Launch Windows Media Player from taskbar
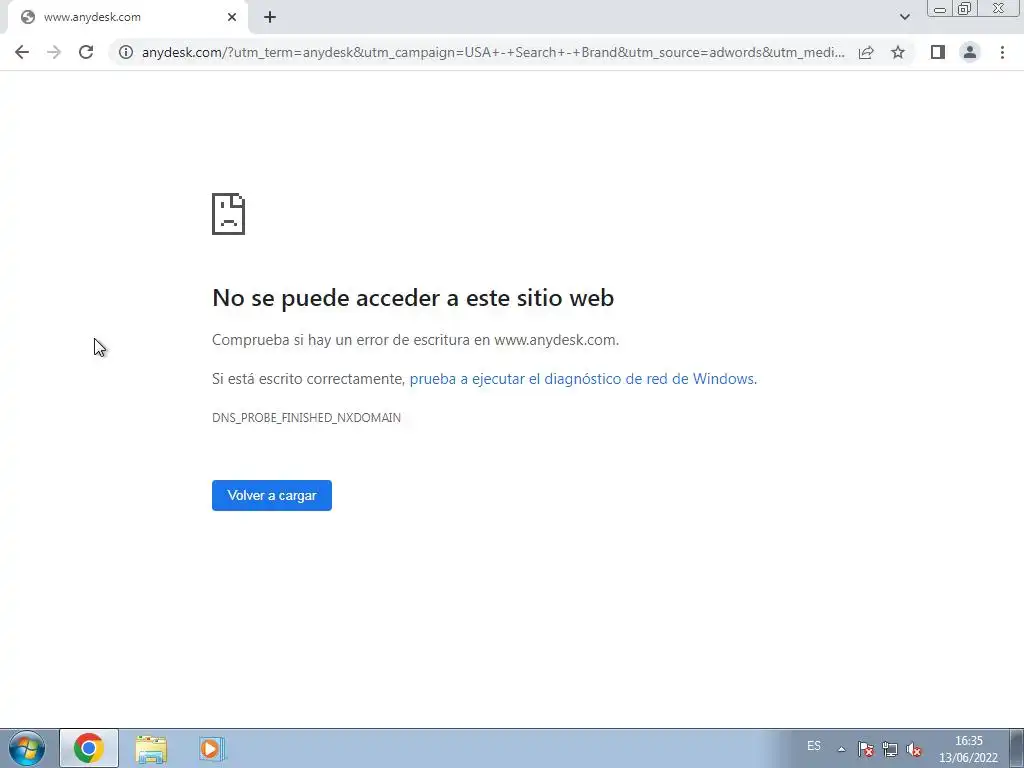The height and width of the screenshot is (768, 1024). point(211,748)
